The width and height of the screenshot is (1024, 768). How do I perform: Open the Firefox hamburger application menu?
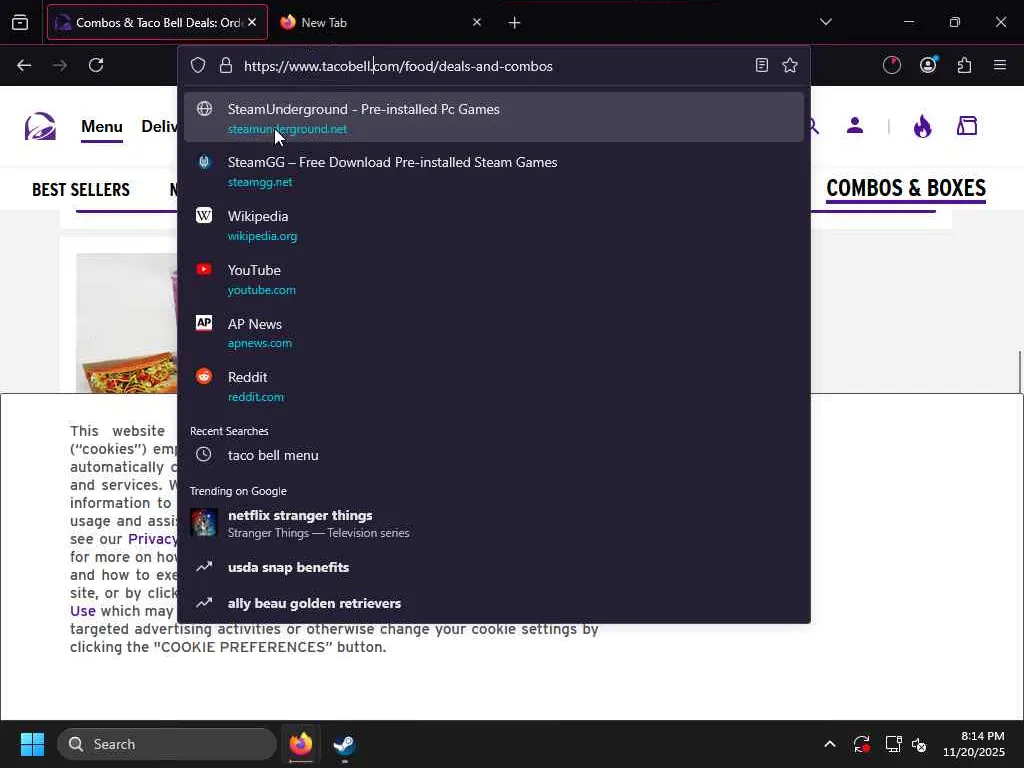pyautogui.click(x=1000, y=65)
